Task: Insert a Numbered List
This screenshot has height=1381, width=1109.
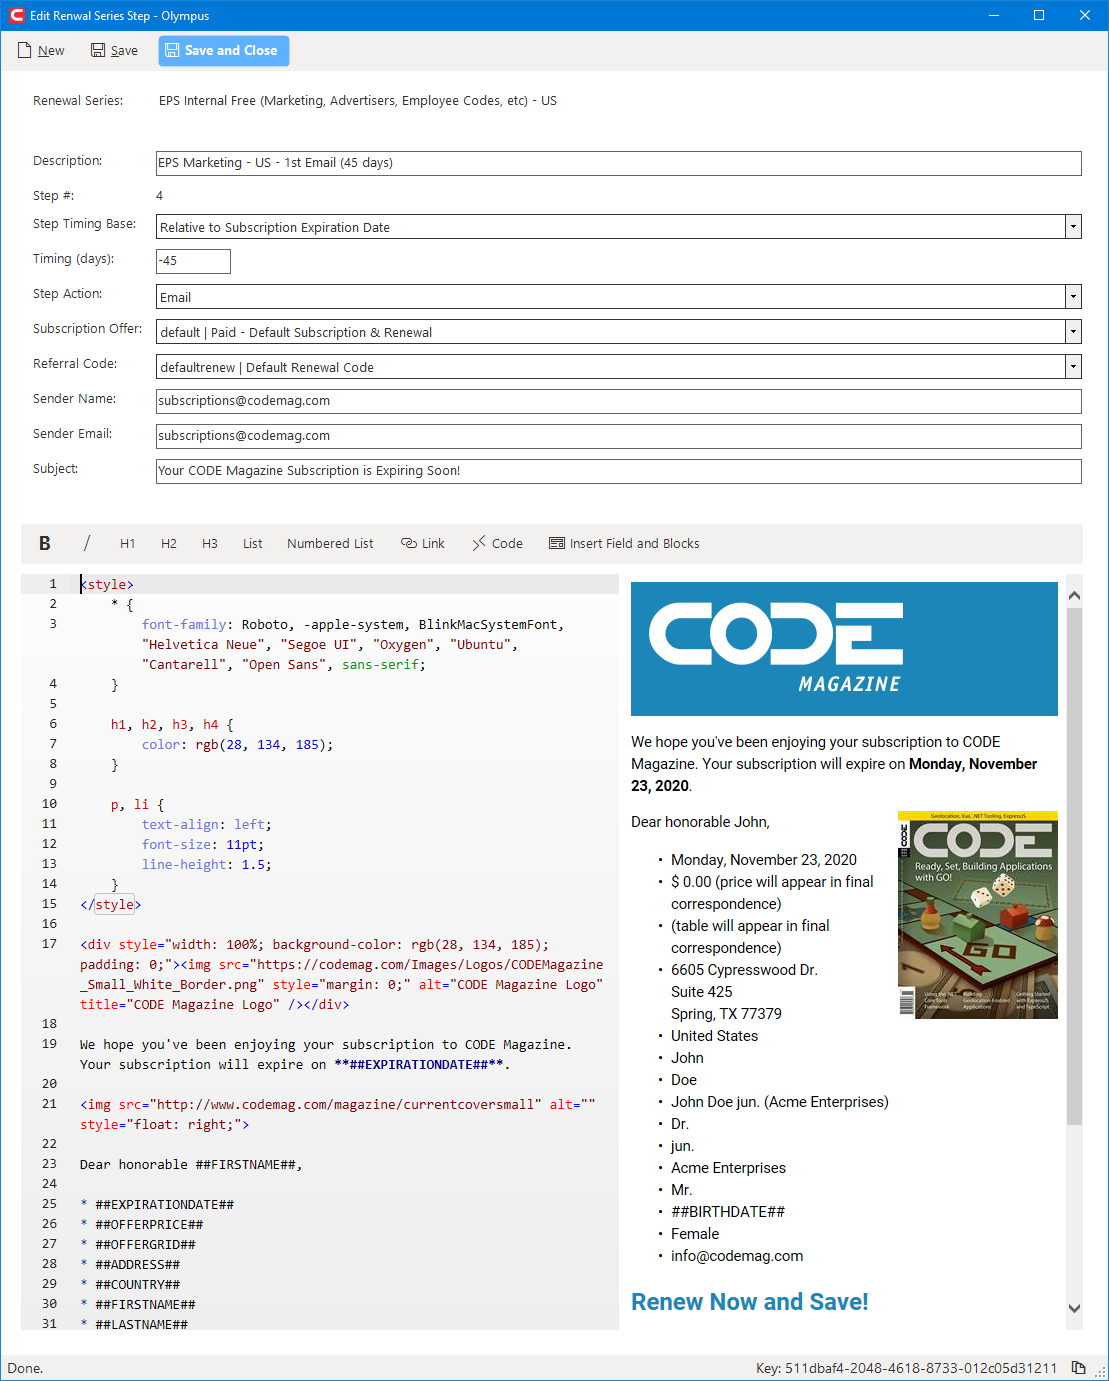Action: tap(330, 544)
